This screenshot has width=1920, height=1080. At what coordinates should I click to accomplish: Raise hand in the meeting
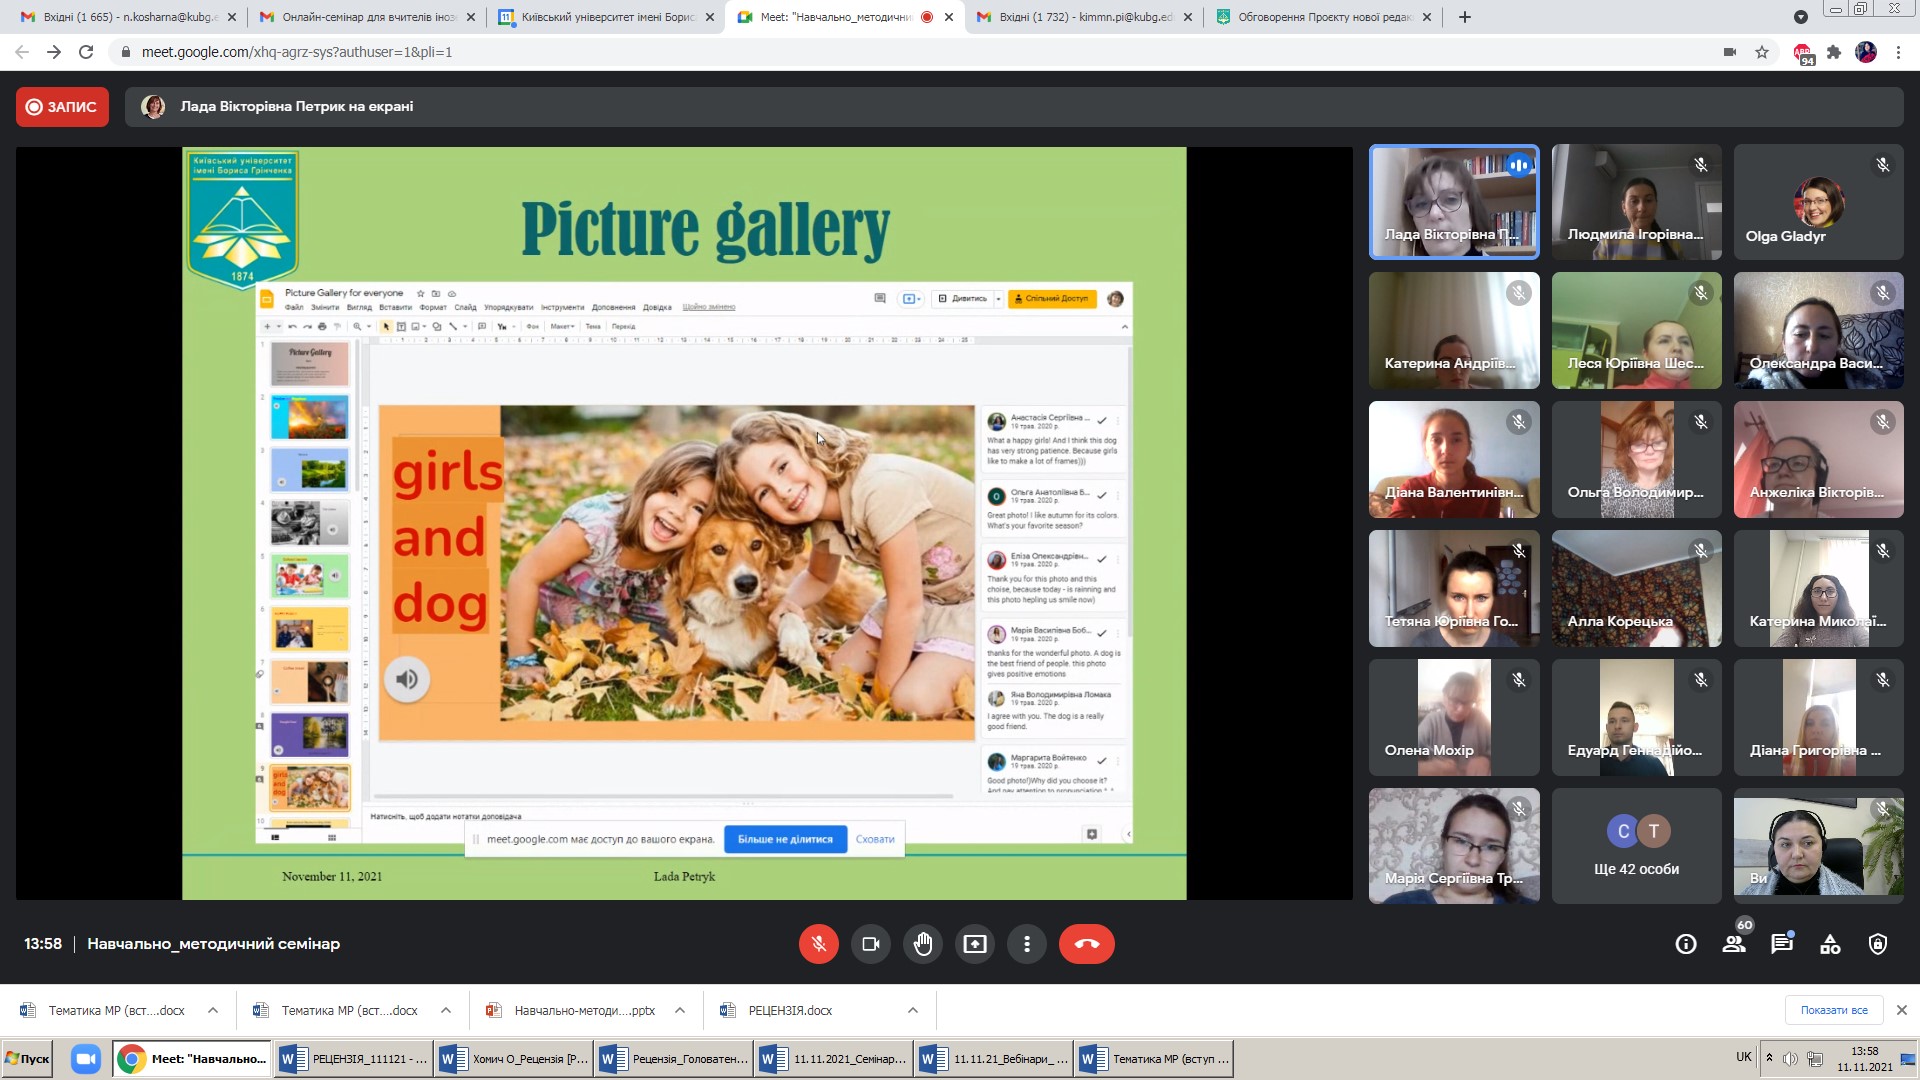923,944
